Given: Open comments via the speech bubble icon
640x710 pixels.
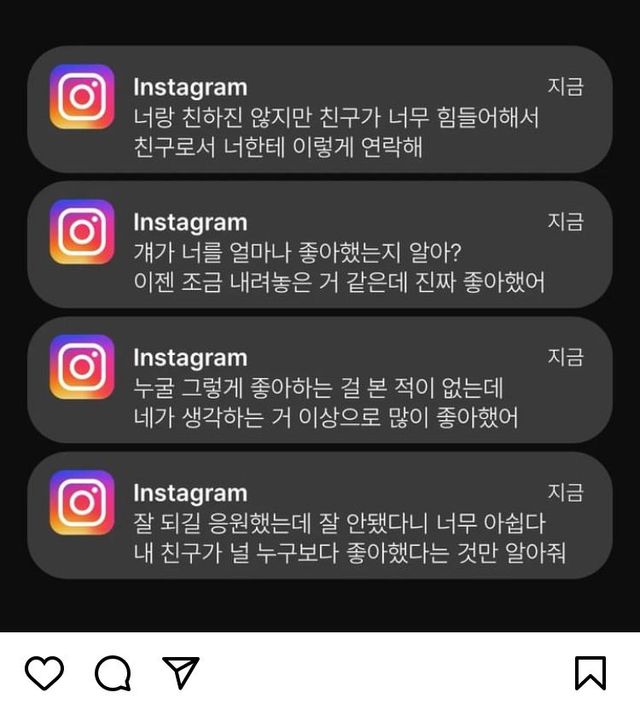Looking at the screenshot, I should click(113, 673).
